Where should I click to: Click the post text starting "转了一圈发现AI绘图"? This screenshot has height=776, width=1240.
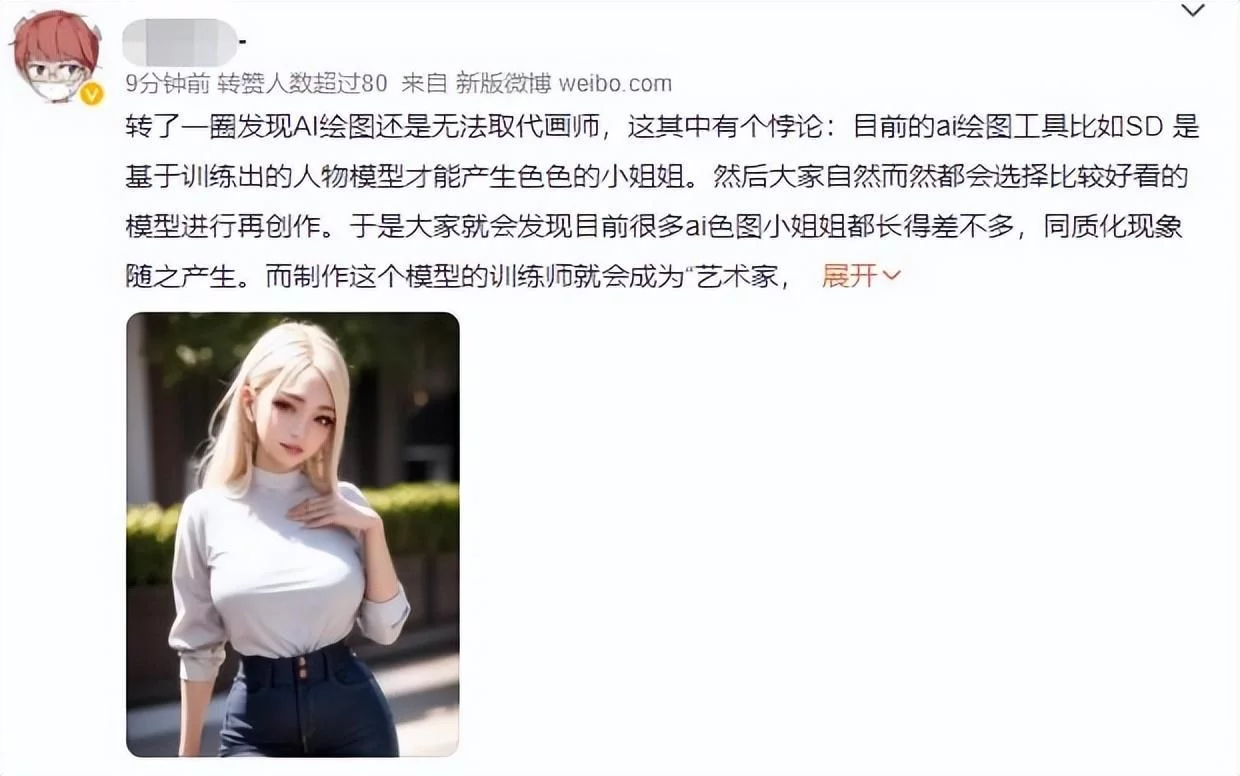[662, 202]
